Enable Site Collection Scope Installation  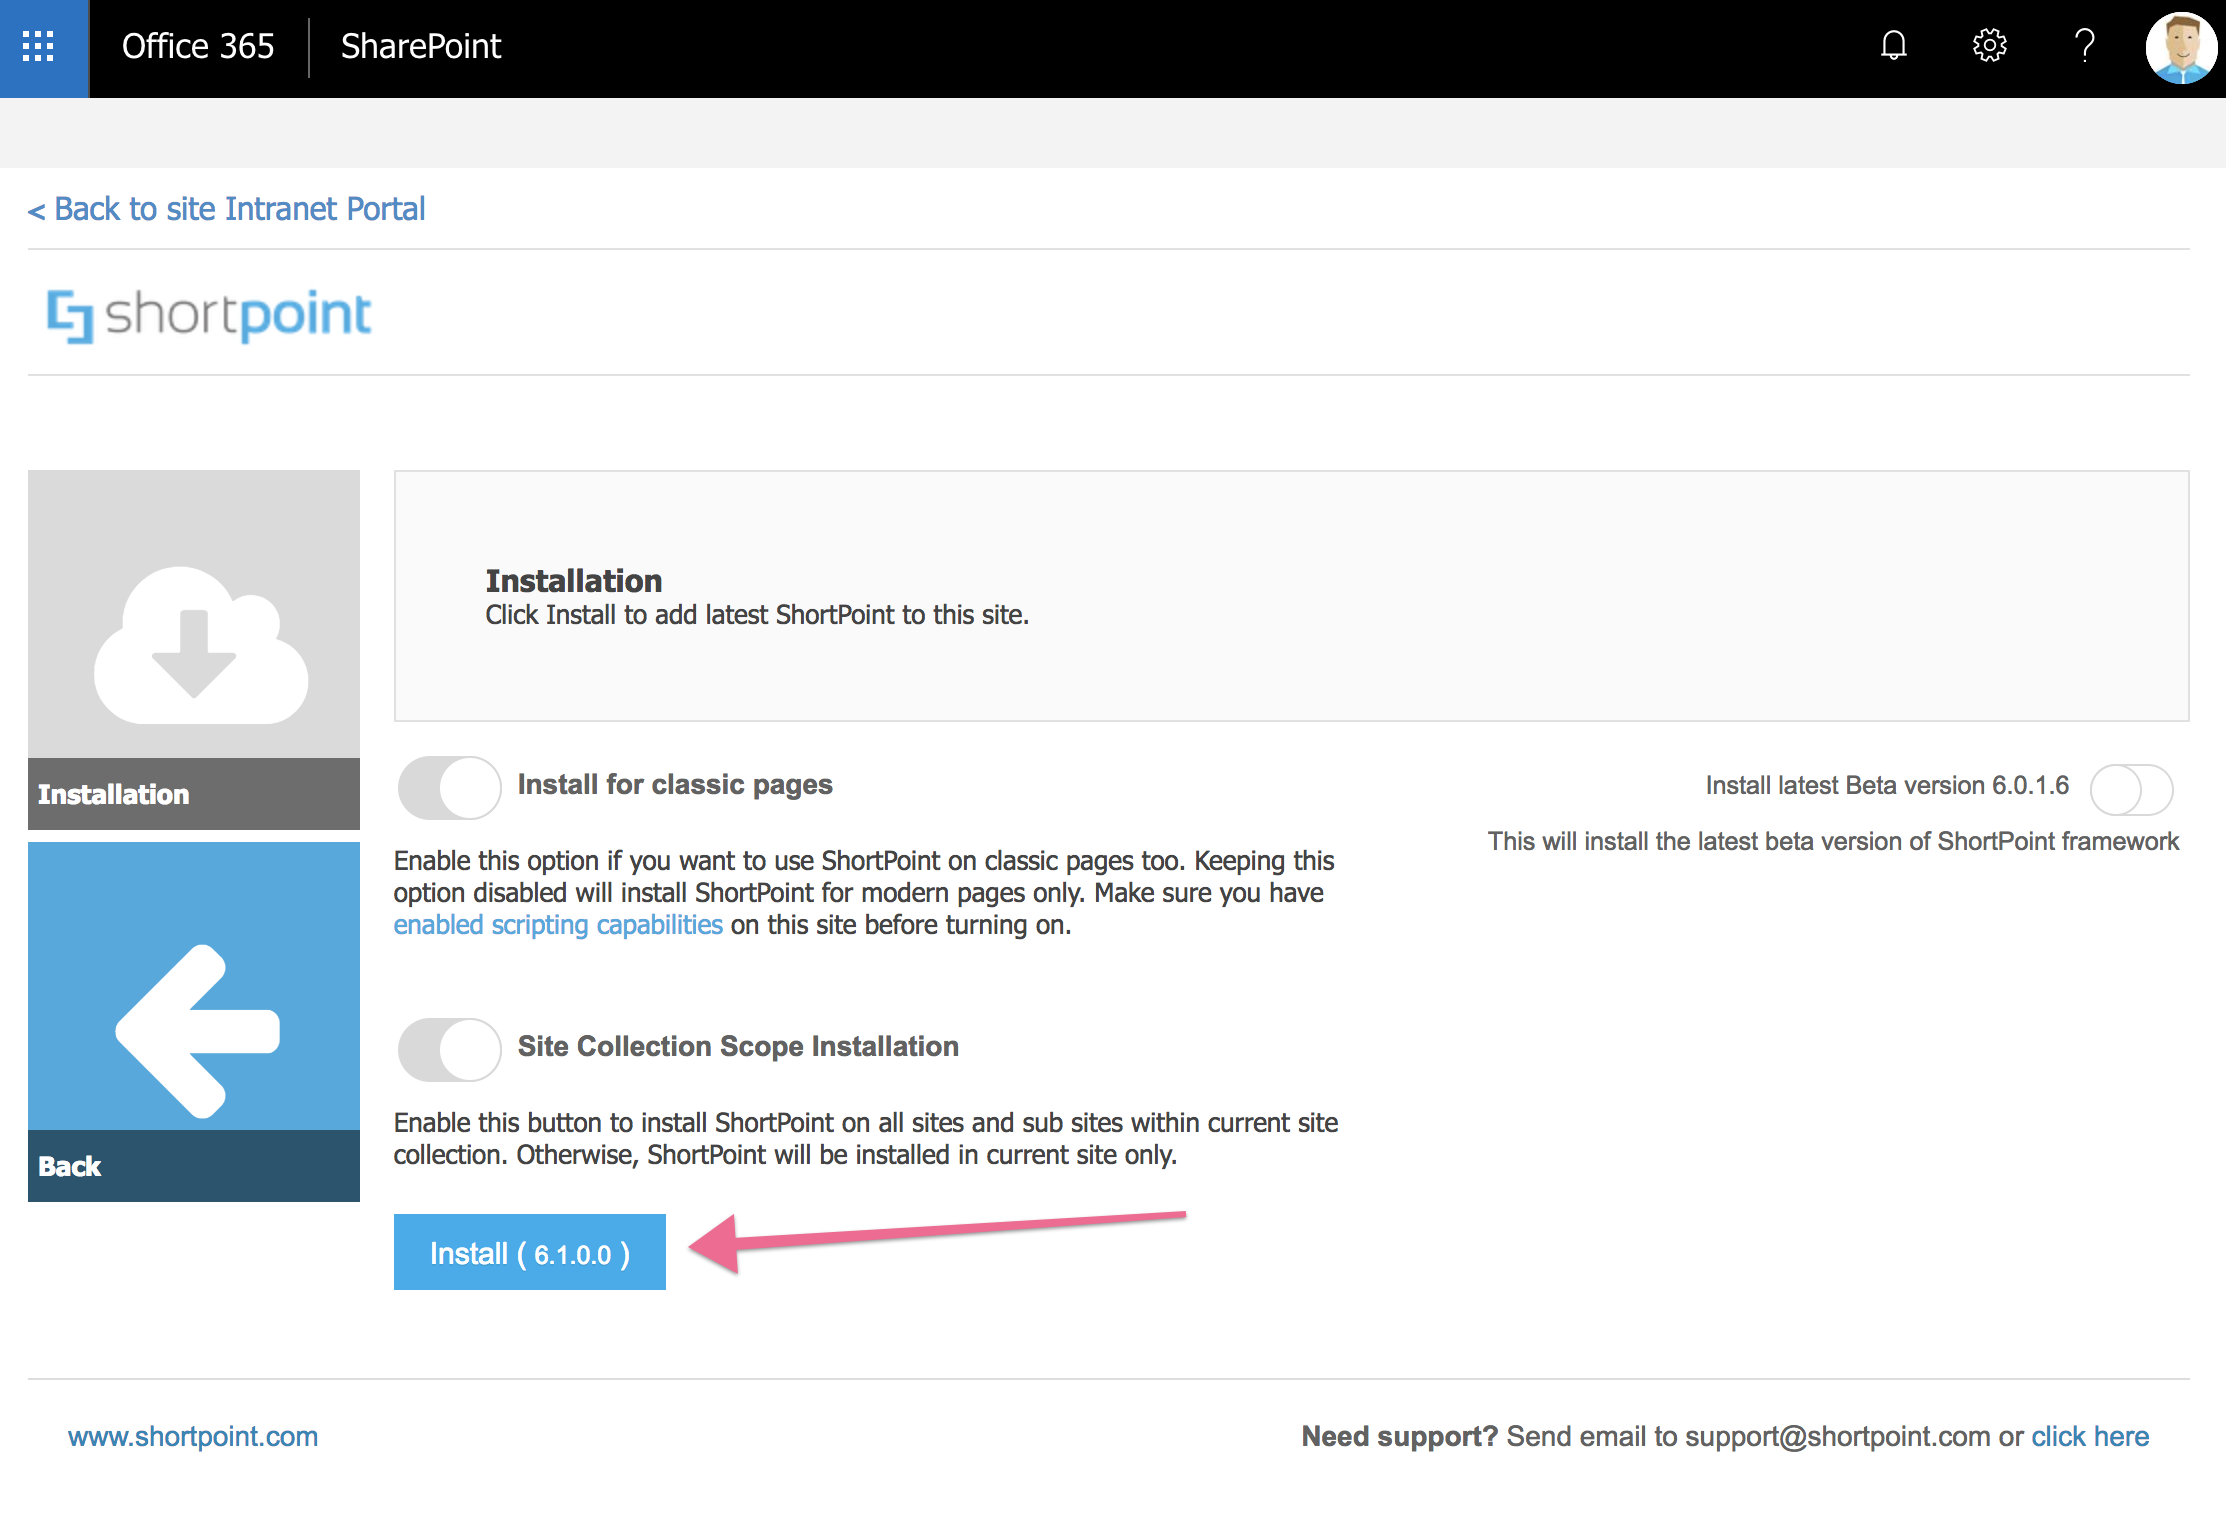449,1048
